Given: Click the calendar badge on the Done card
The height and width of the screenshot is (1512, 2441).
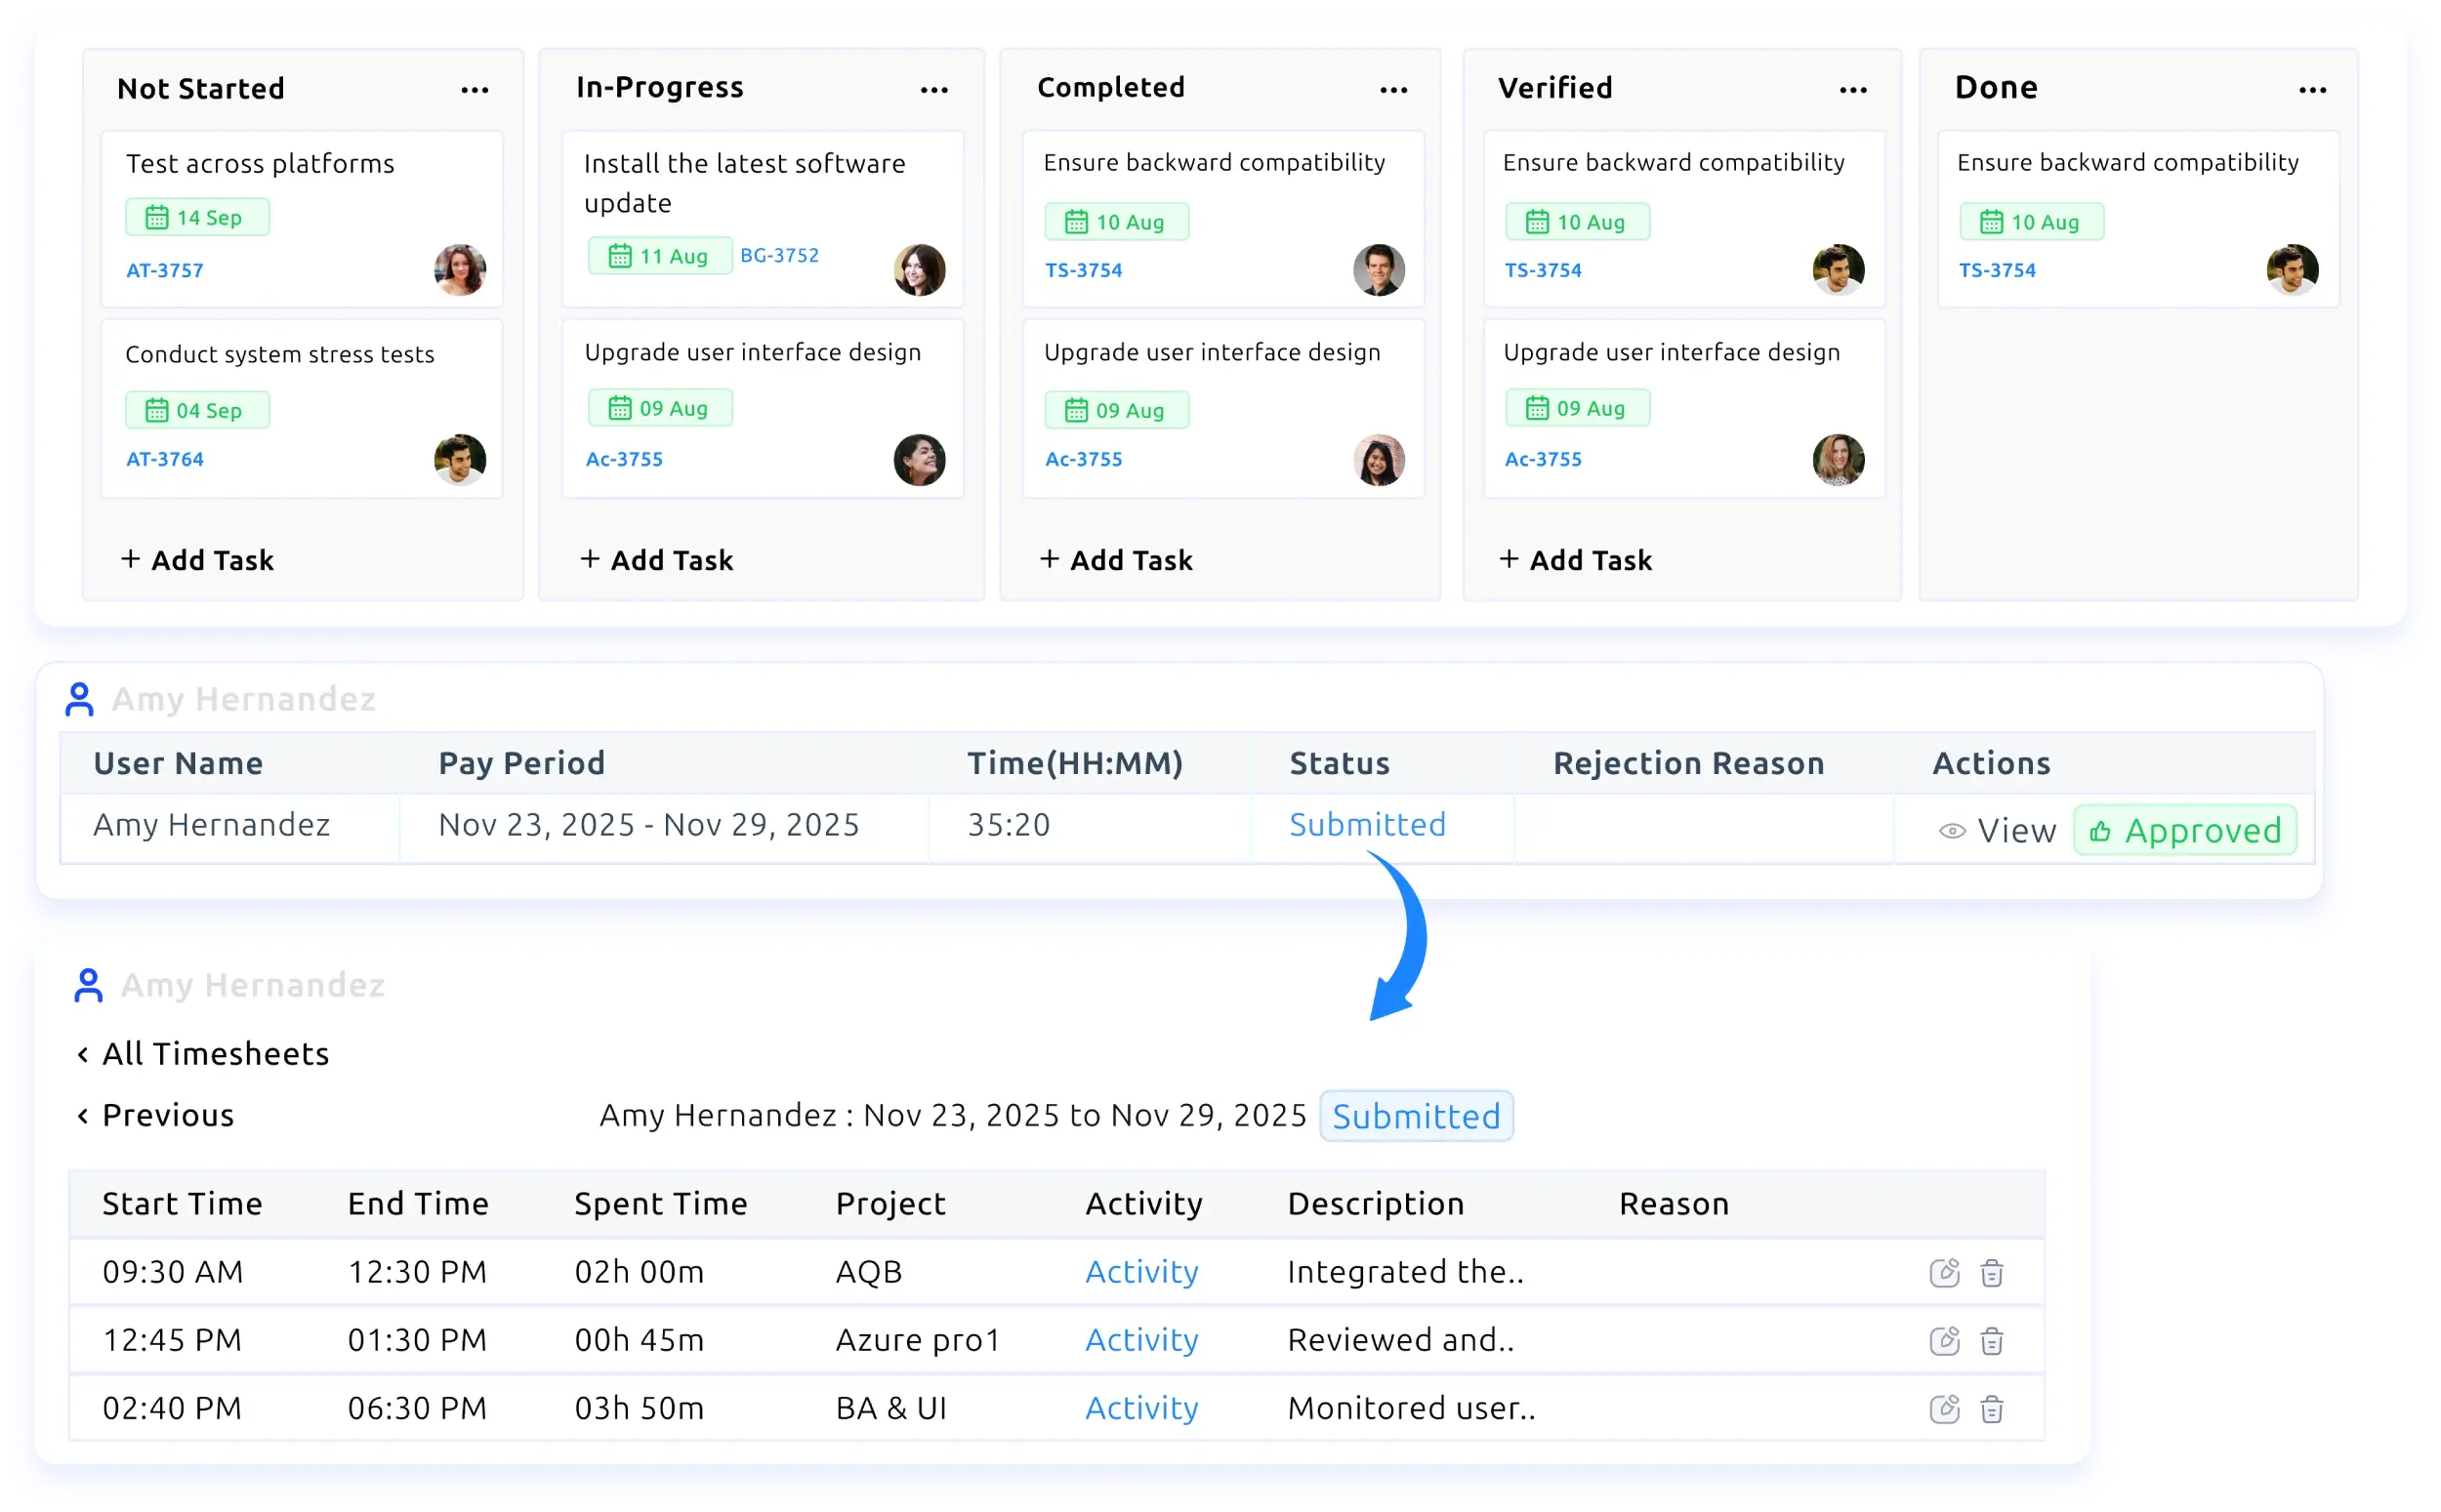Looking at the screenshot, I should 2032,221.
